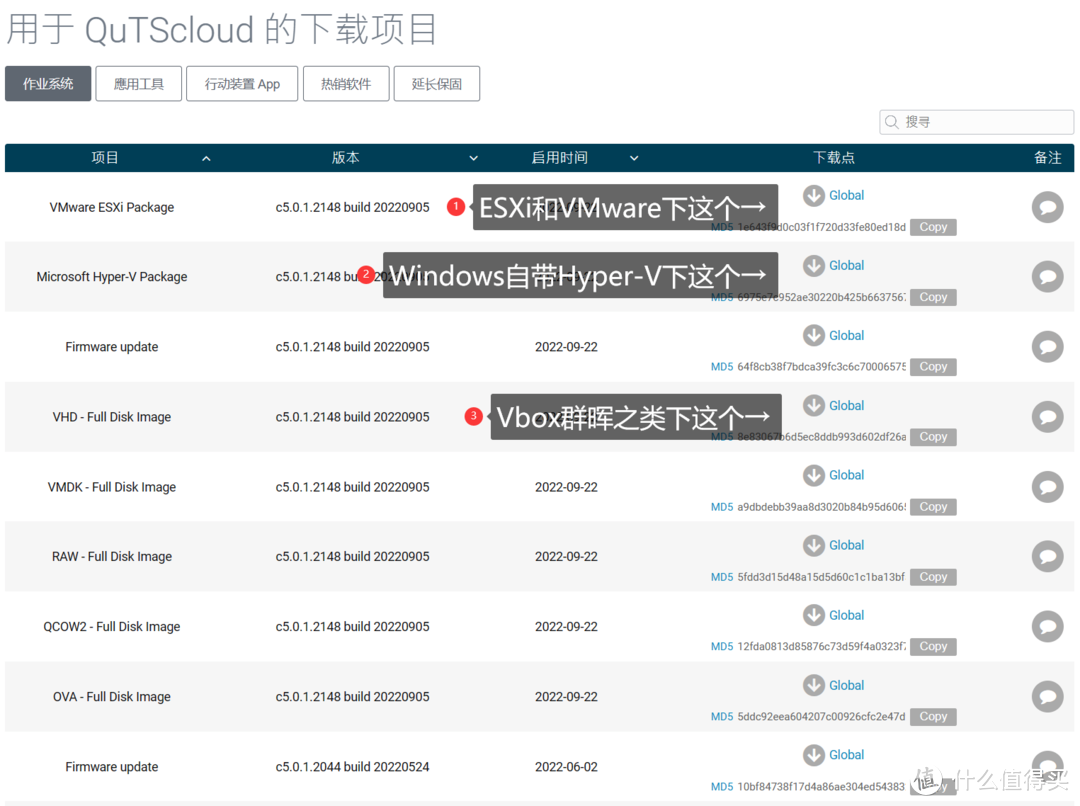
Task: Click into the 搜寻 search field
Action: 976,122
